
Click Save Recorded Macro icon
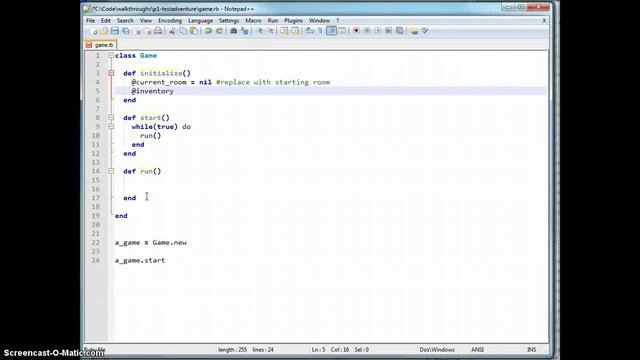click(x=400, y=31)
